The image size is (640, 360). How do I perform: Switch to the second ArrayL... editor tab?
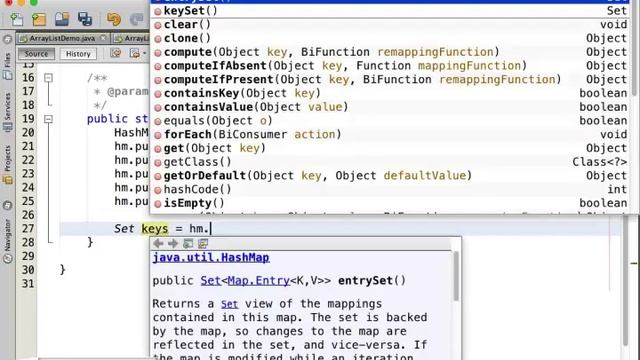point(131,38)
